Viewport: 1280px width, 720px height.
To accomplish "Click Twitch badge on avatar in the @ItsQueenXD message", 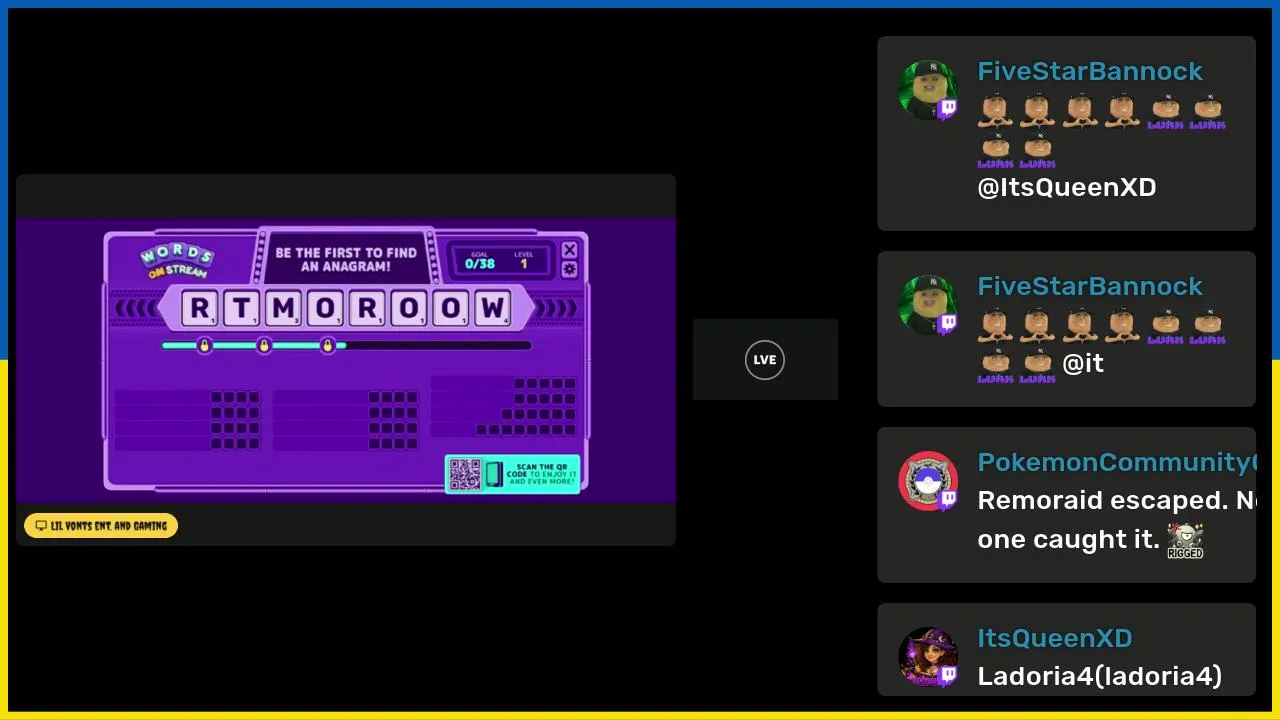I will click(947, 109).
